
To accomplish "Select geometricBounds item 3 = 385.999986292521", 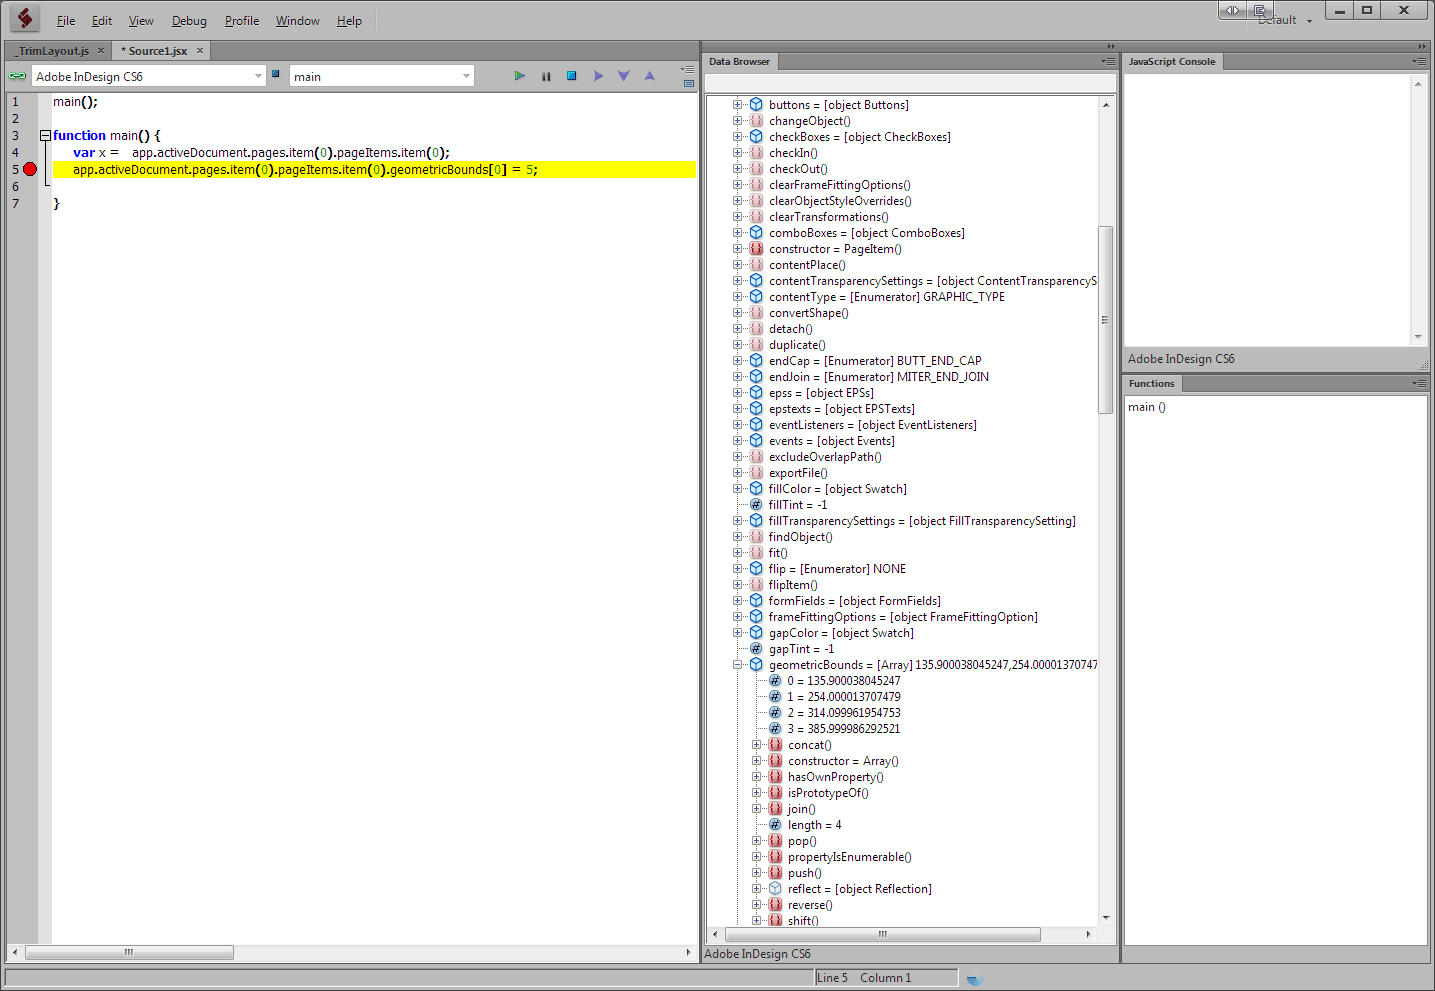I will click(843, 729).
